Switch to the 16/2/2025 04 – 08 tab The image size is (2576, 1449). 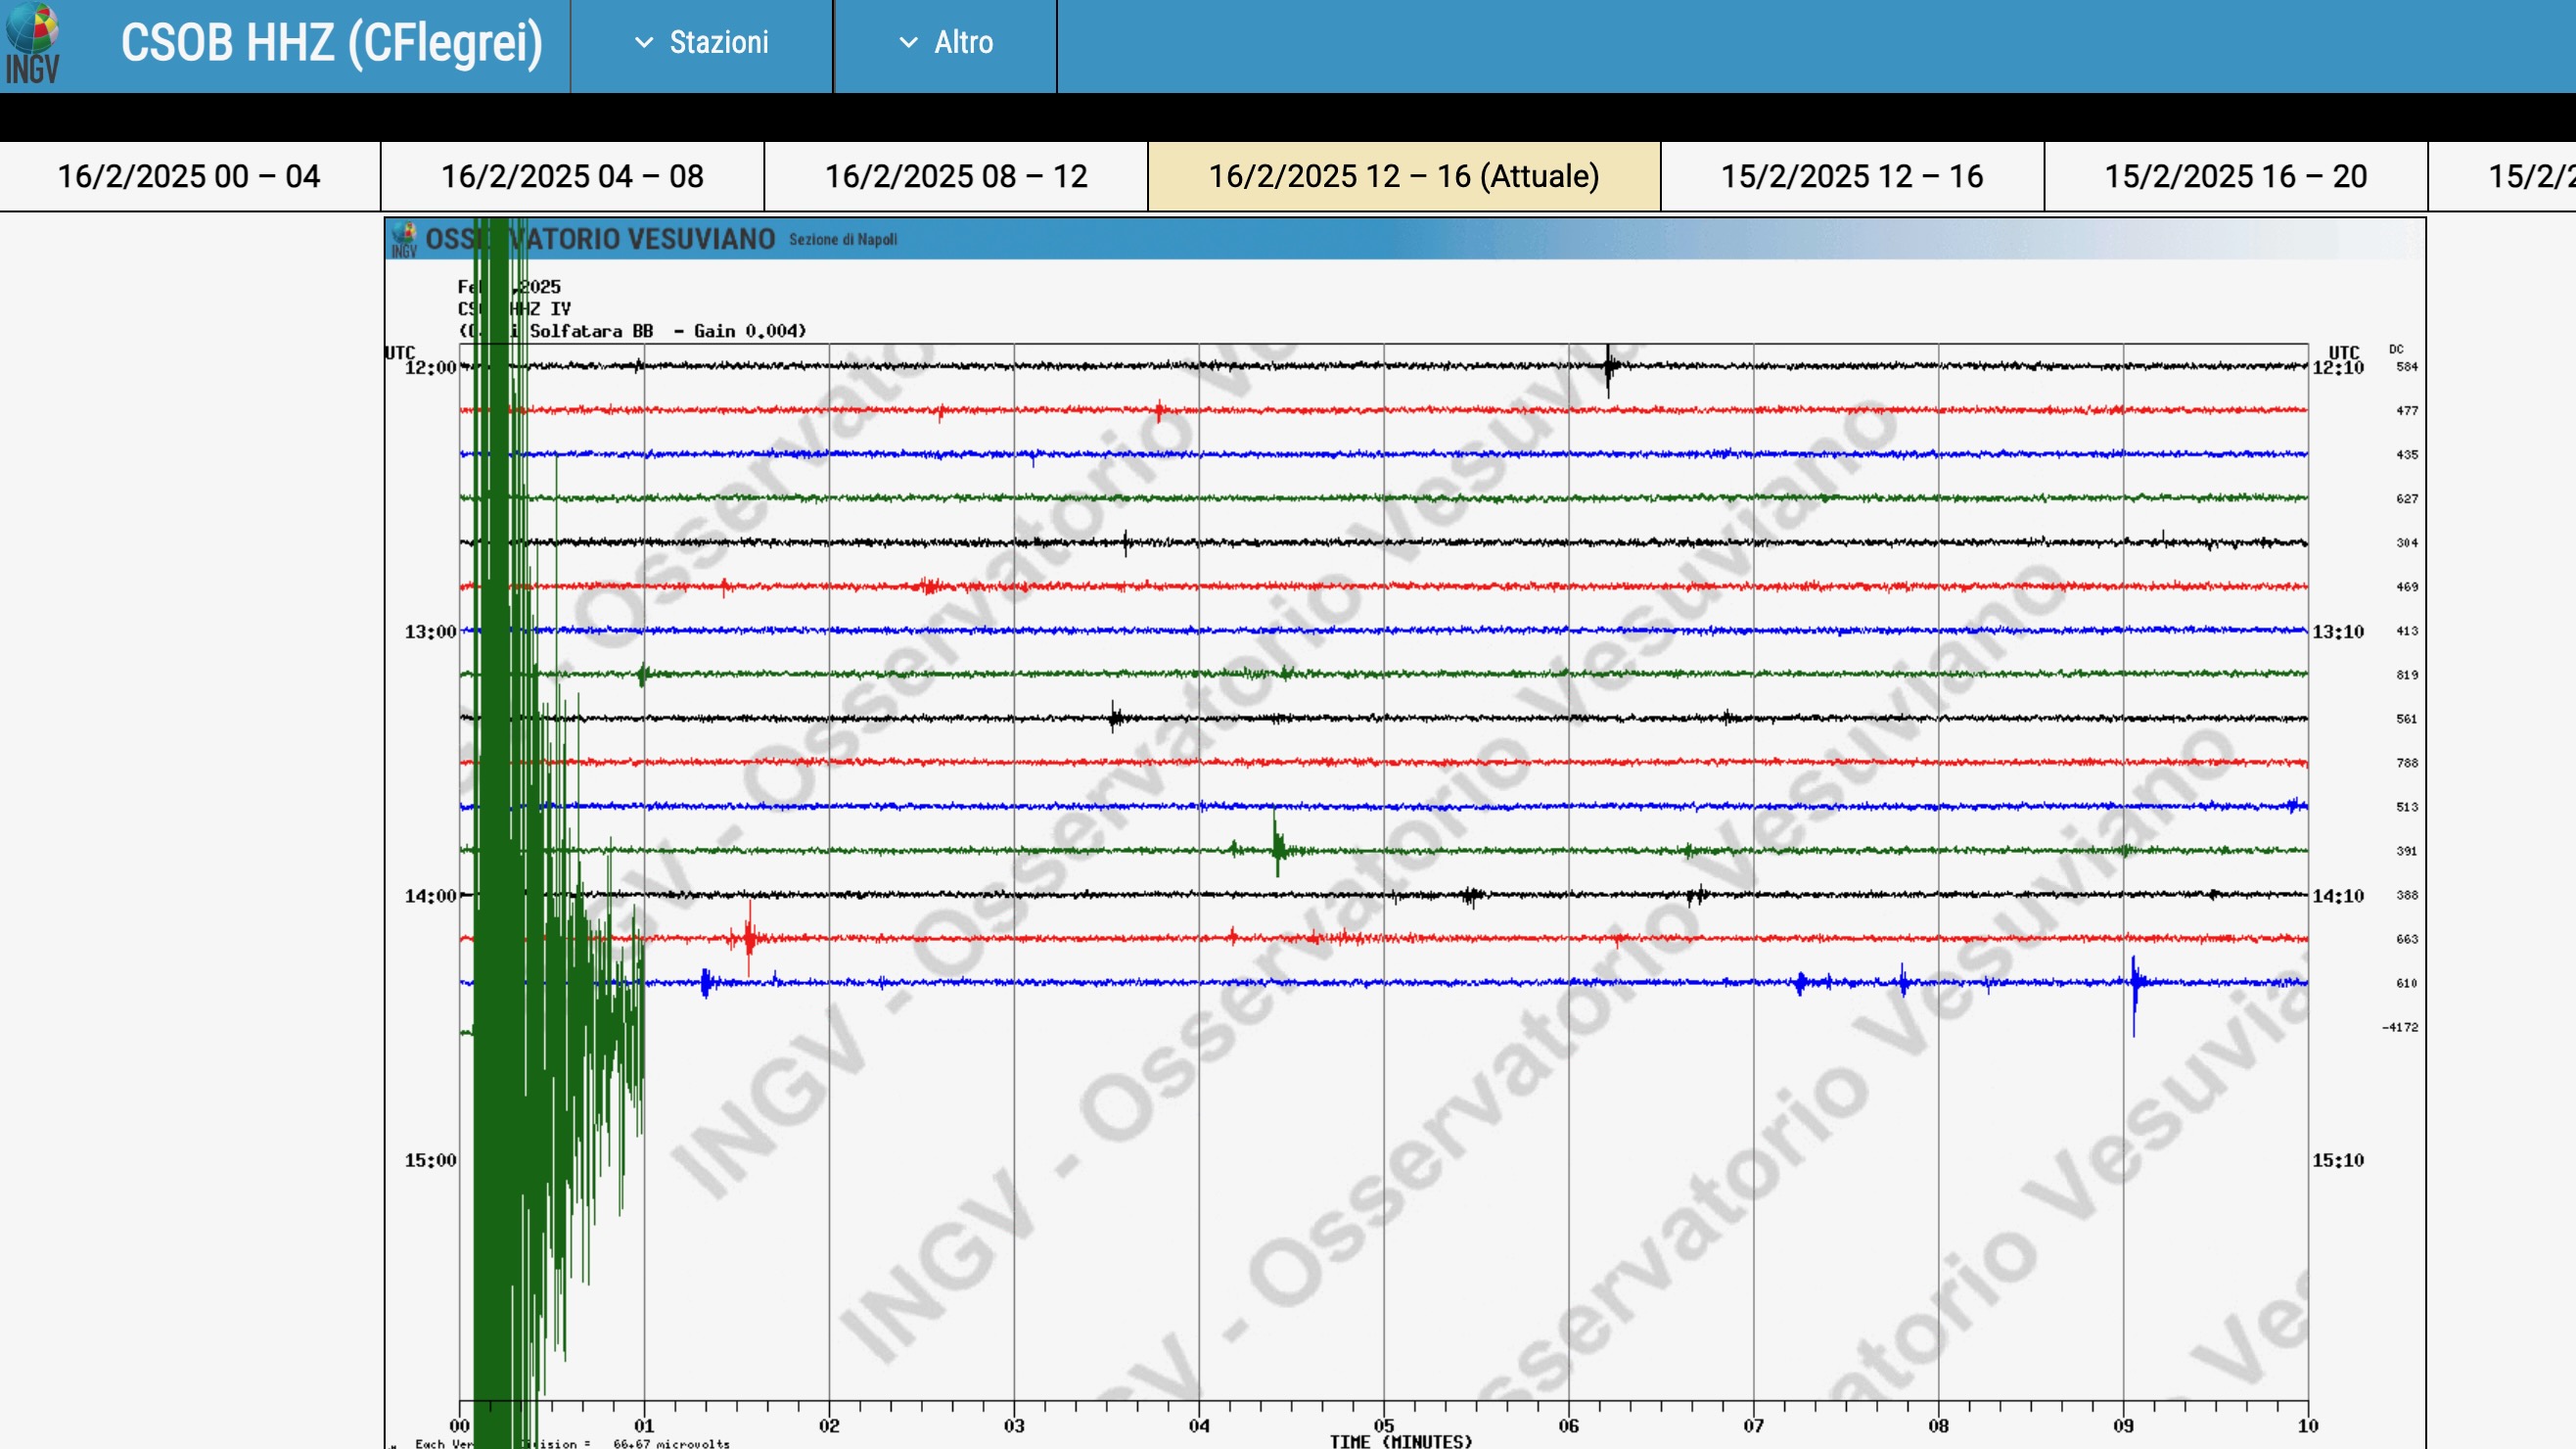click(572, 176)
